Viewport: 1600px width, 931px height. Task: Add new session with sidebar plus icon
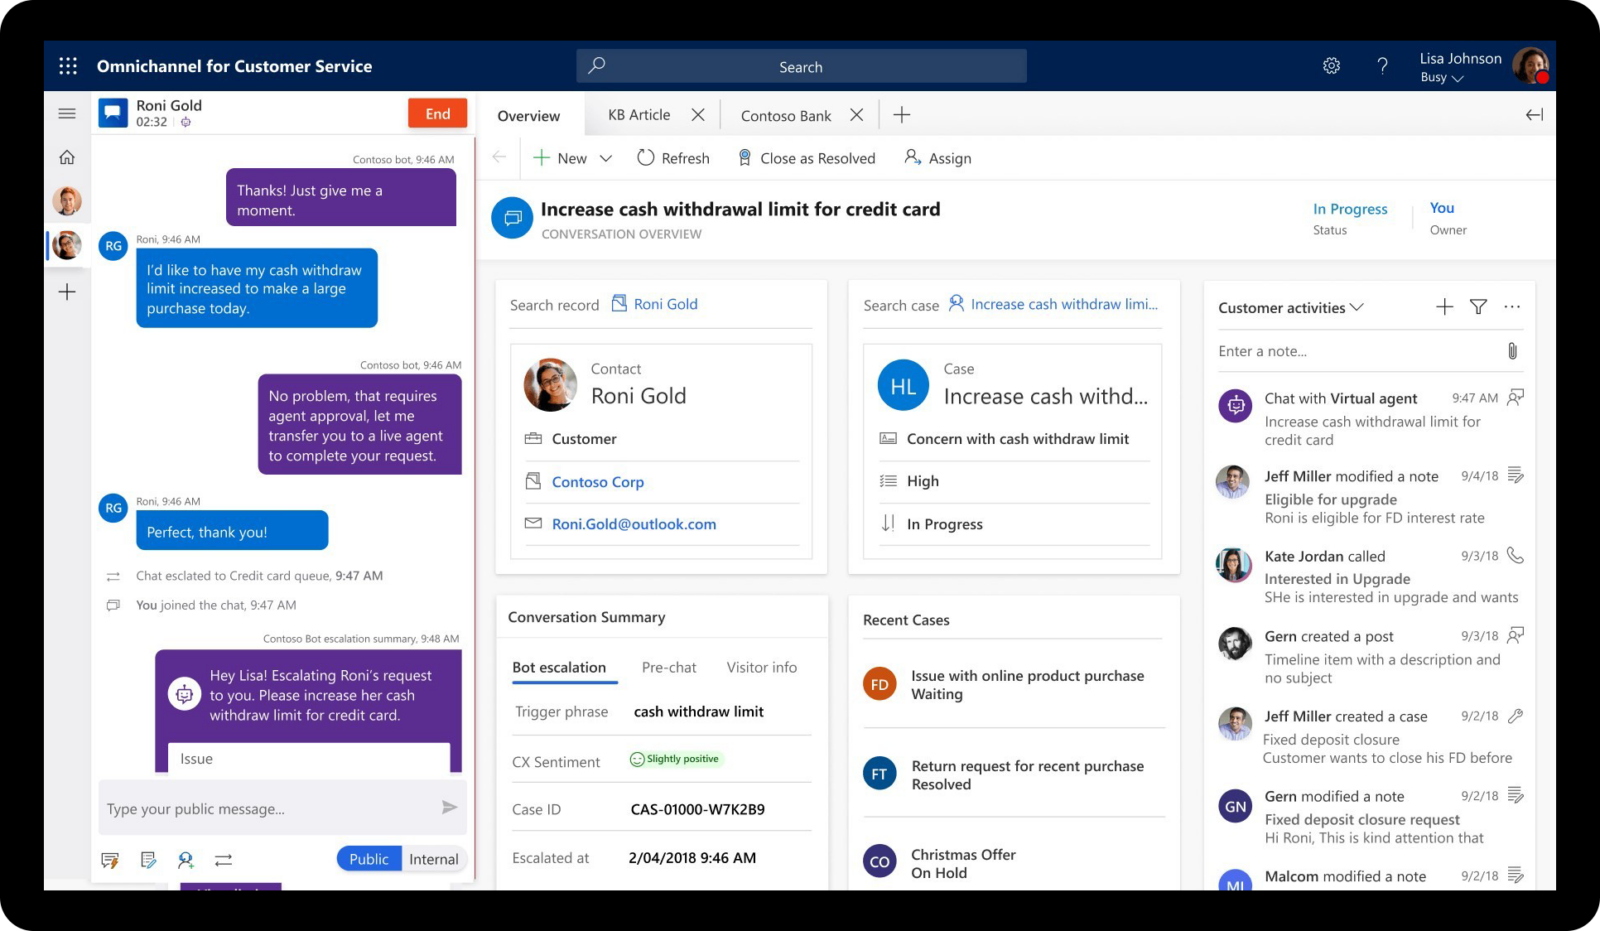click(67, 292)
